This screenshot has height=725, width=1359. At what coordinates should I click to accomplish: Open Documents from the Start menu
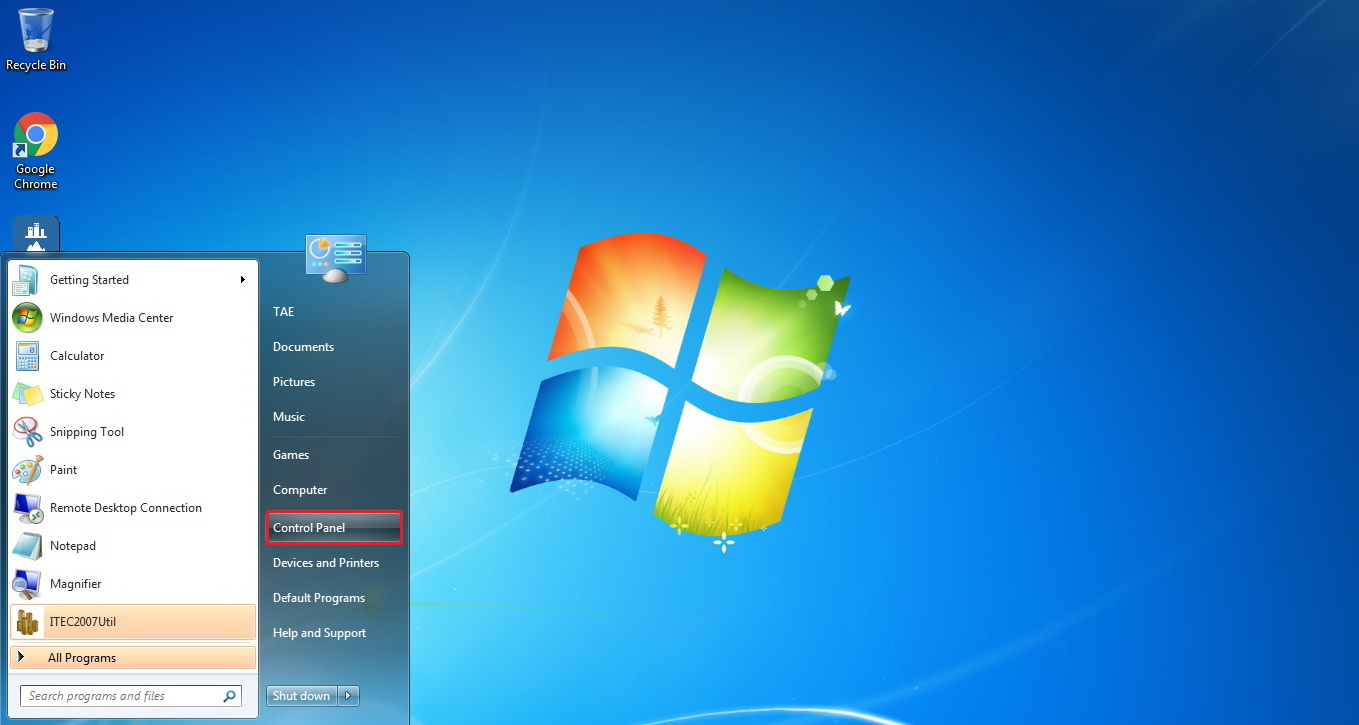point(303,347)
